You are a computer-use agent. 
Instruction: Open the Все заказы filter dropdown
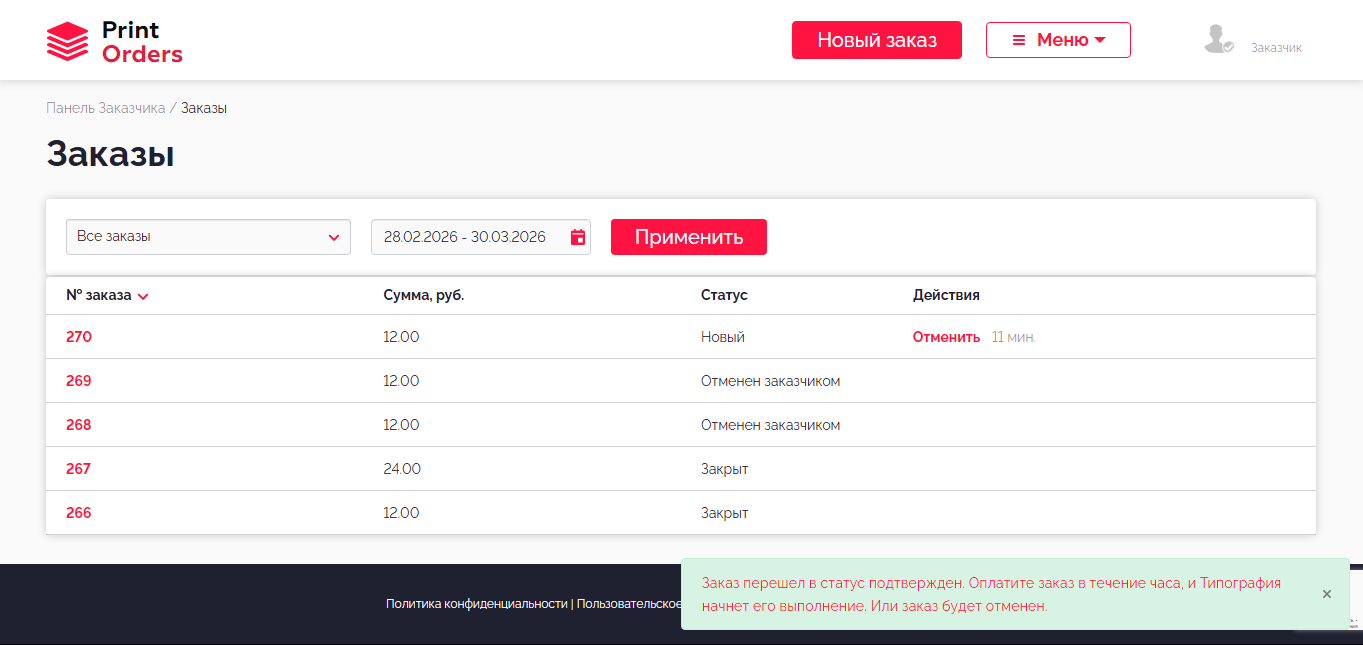pyautogui.click(x=208, y=237)
